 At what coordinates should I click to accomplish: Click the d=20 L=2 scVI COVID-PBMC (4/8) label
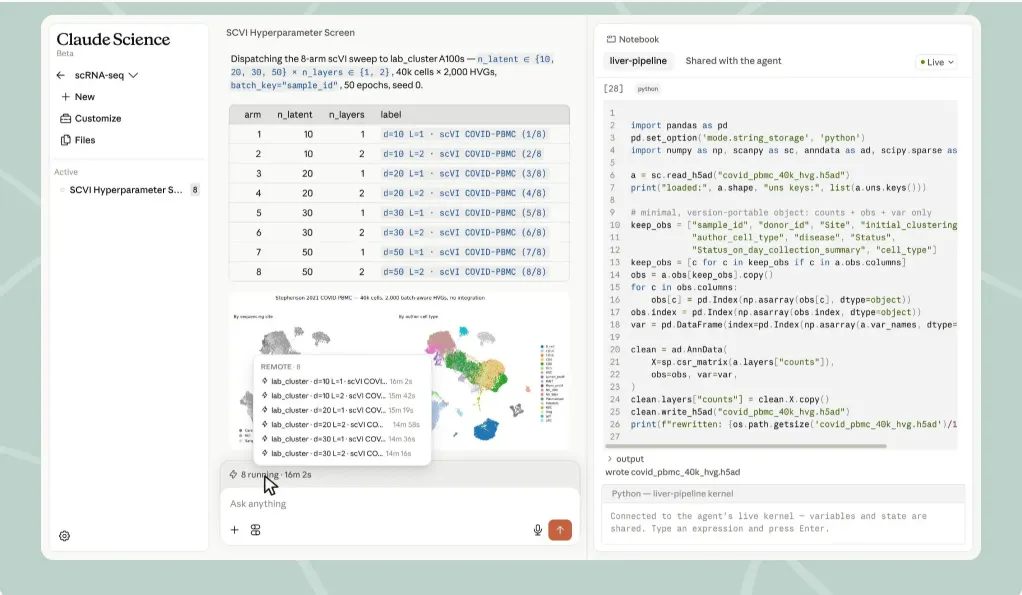464,193
